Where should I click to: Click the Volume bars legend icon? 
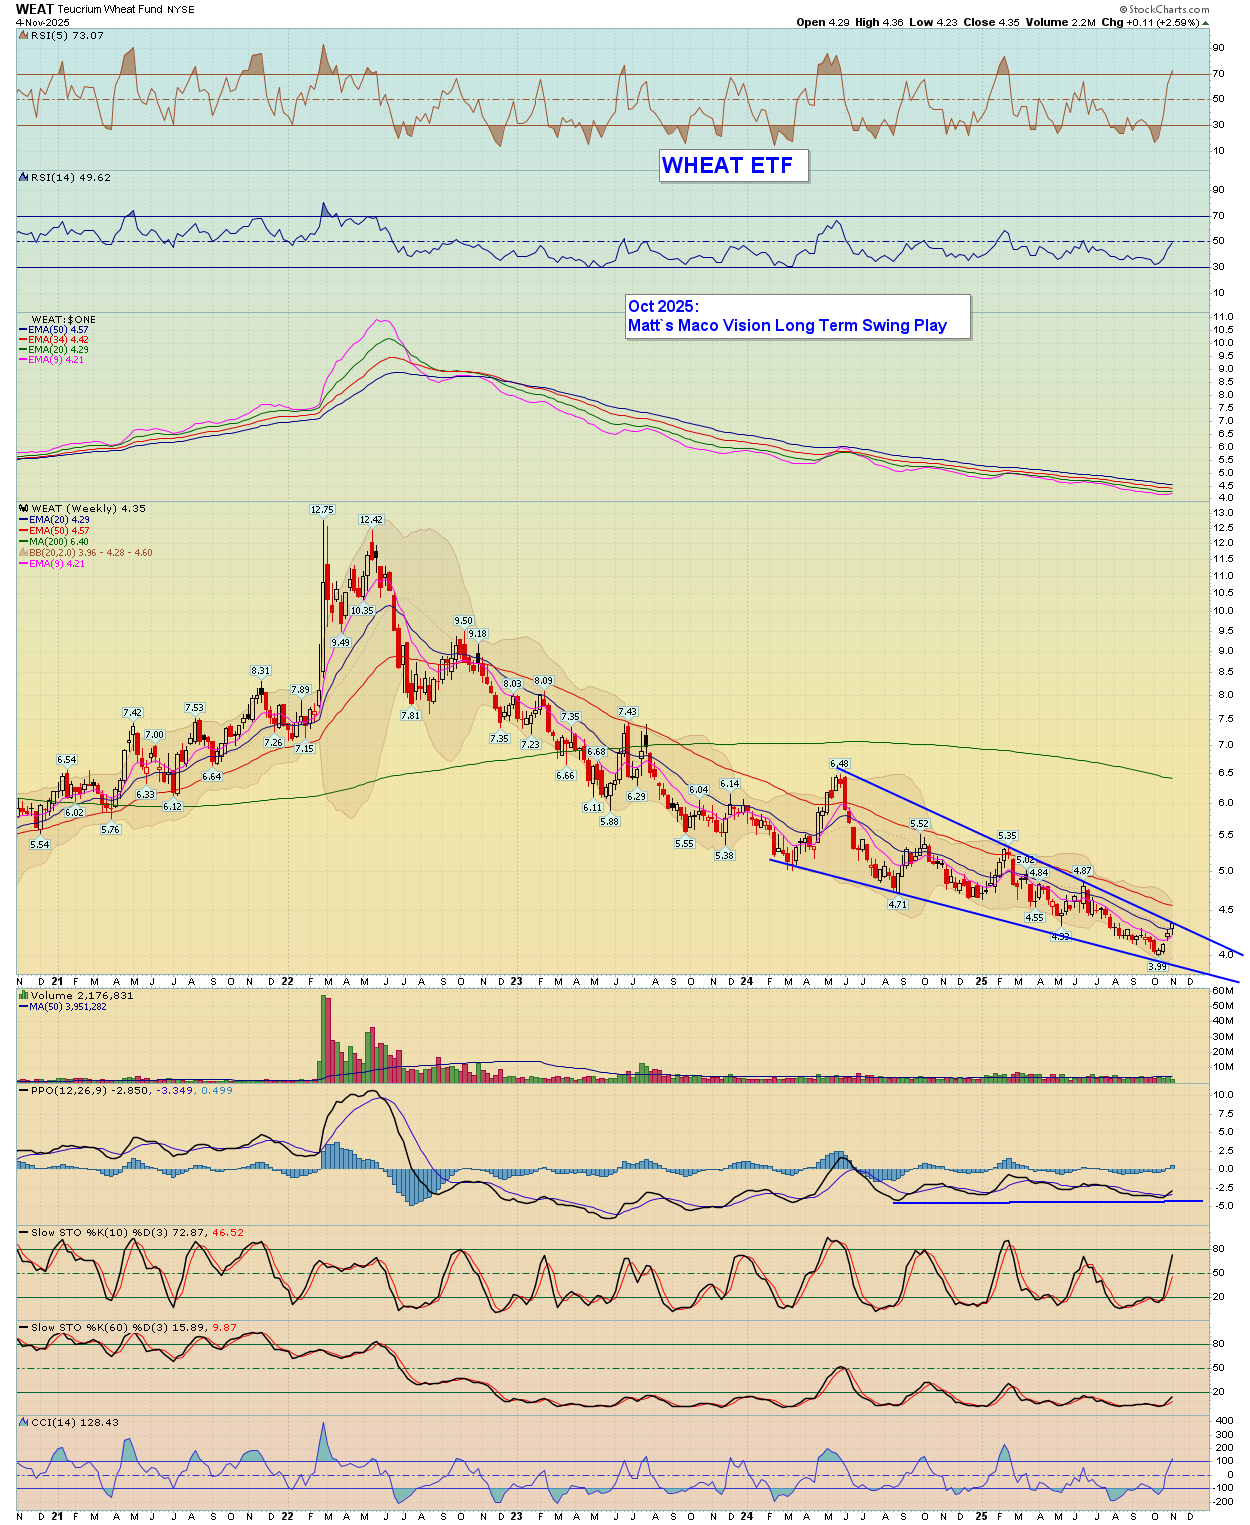pos(24,996)
